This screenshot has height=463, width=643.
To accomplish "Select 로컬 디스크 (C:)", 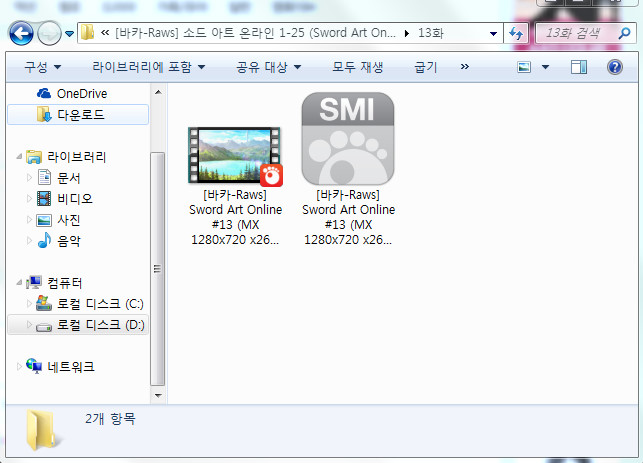I will (x=100, y=304).
